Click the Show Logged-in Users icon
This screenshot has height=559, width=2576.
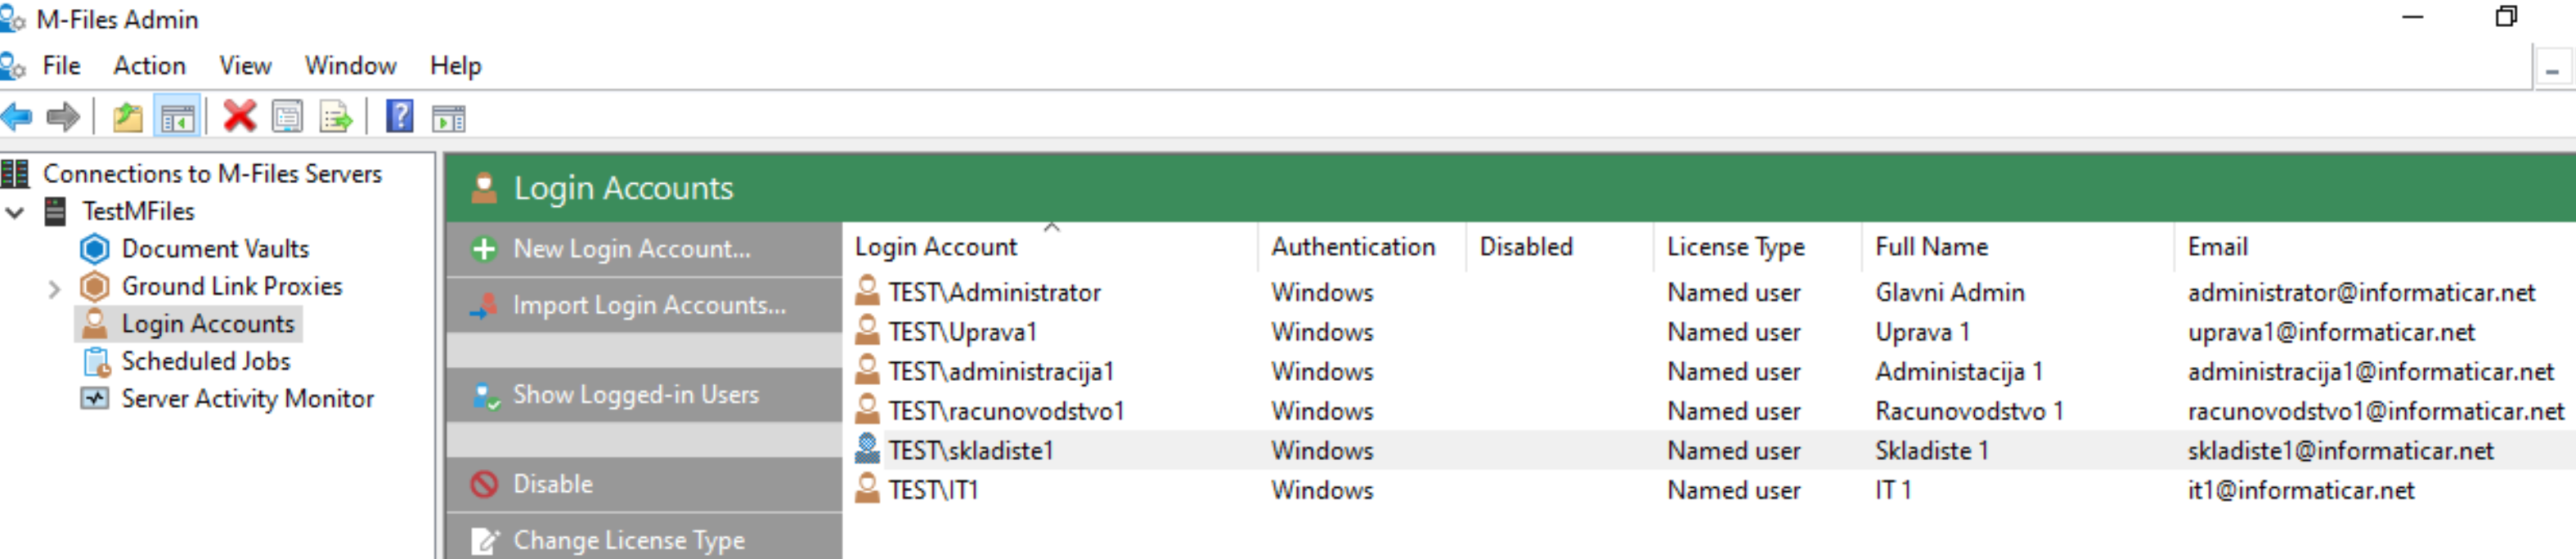point(485,395)
